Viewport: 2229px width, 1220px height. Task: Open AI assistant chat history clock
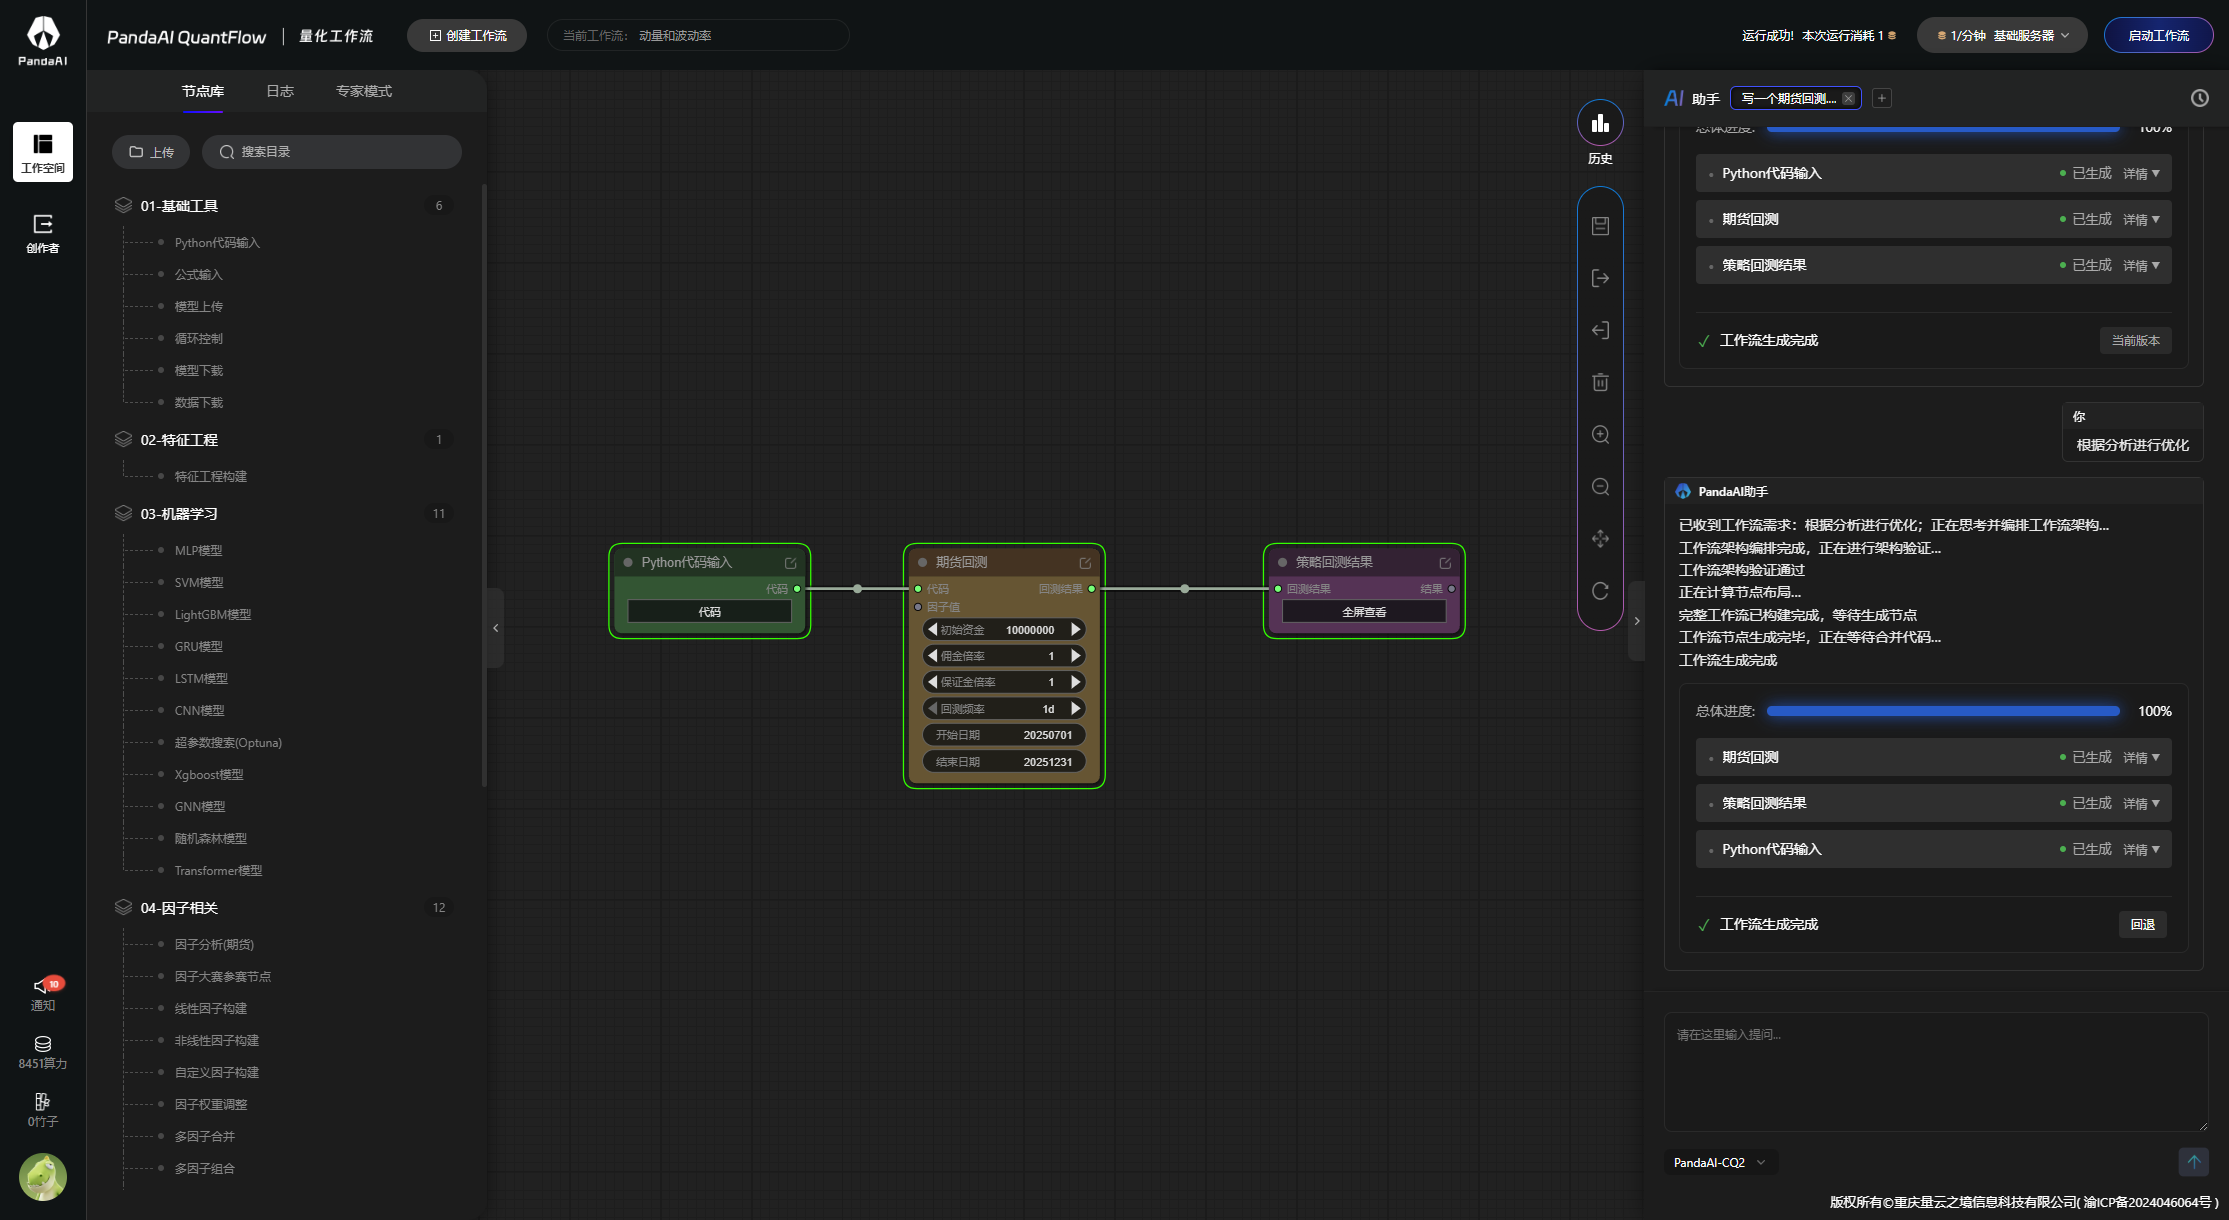(2200, 98)
